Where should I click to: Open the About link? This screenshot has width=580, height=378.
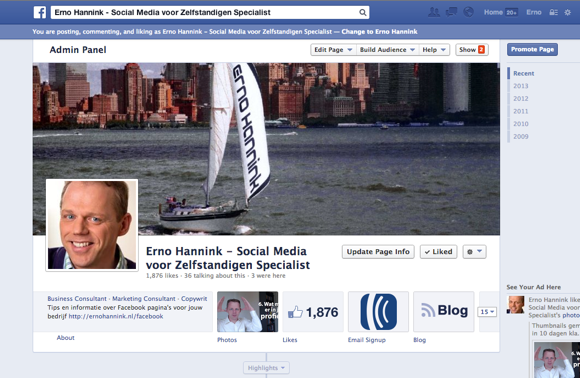coord(65,338)
